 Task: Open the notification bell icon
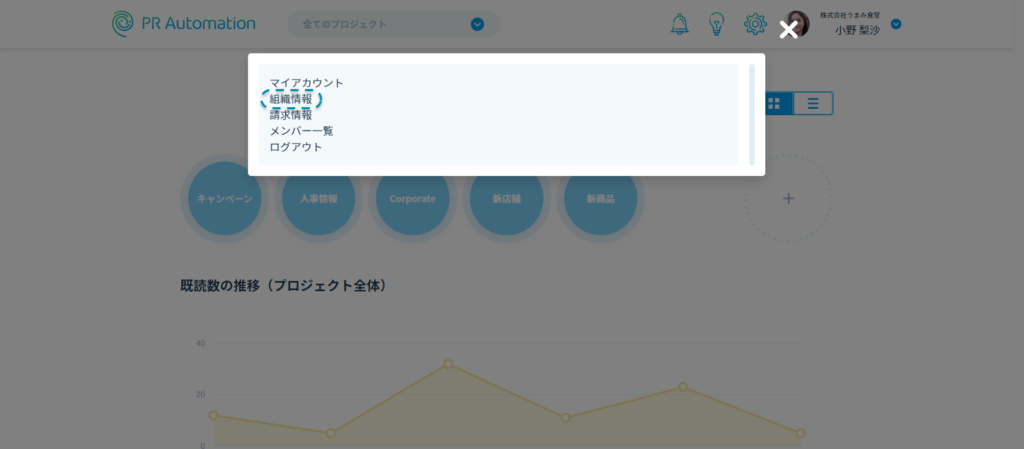[x=679, y=24]
